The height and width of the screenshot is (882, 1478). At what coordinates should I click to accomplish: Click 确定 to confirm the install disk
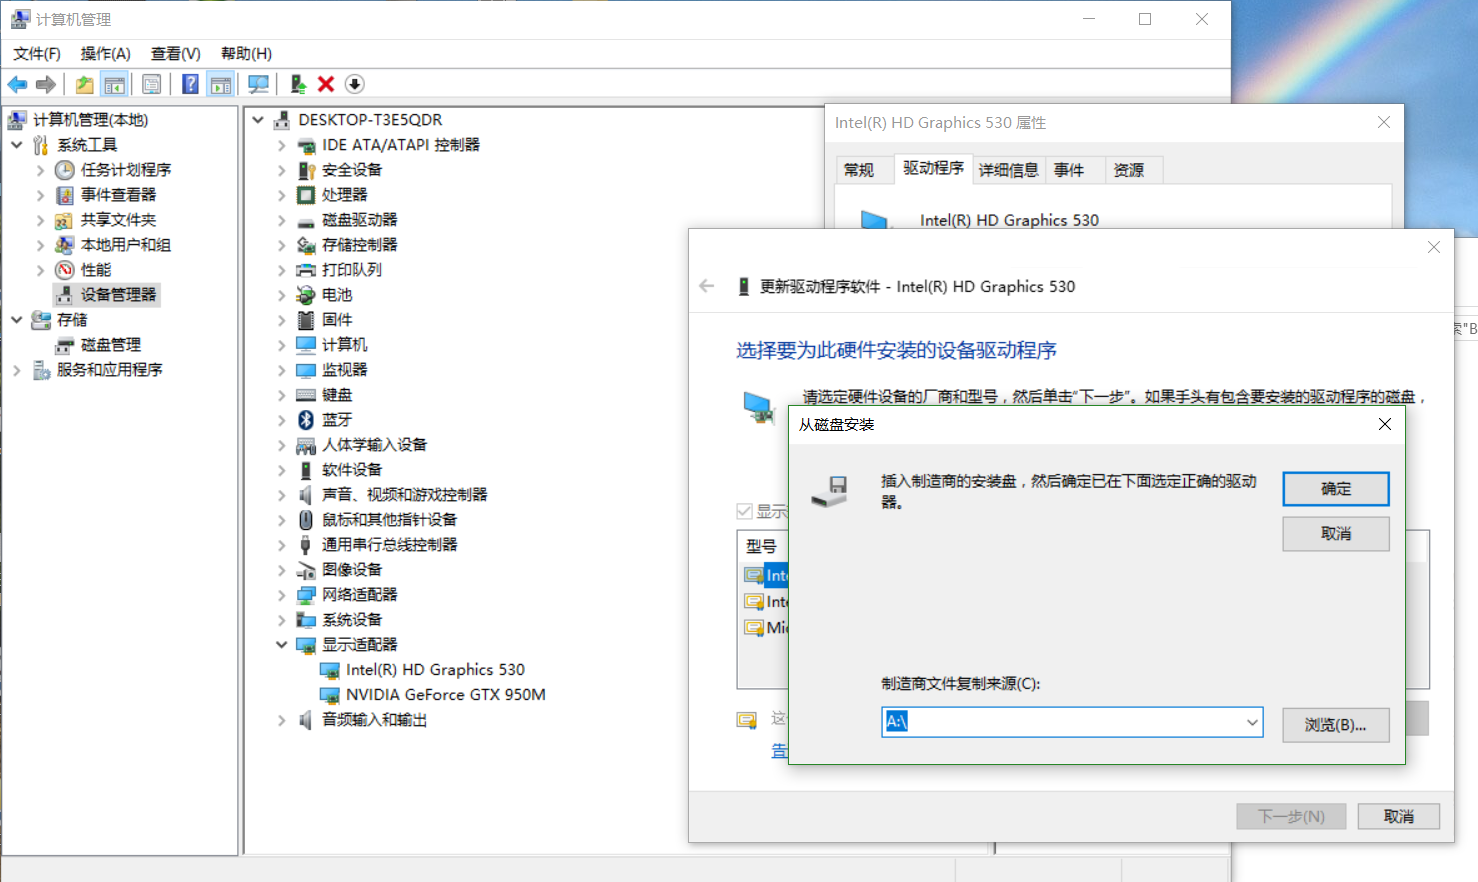click(1335, 489)
